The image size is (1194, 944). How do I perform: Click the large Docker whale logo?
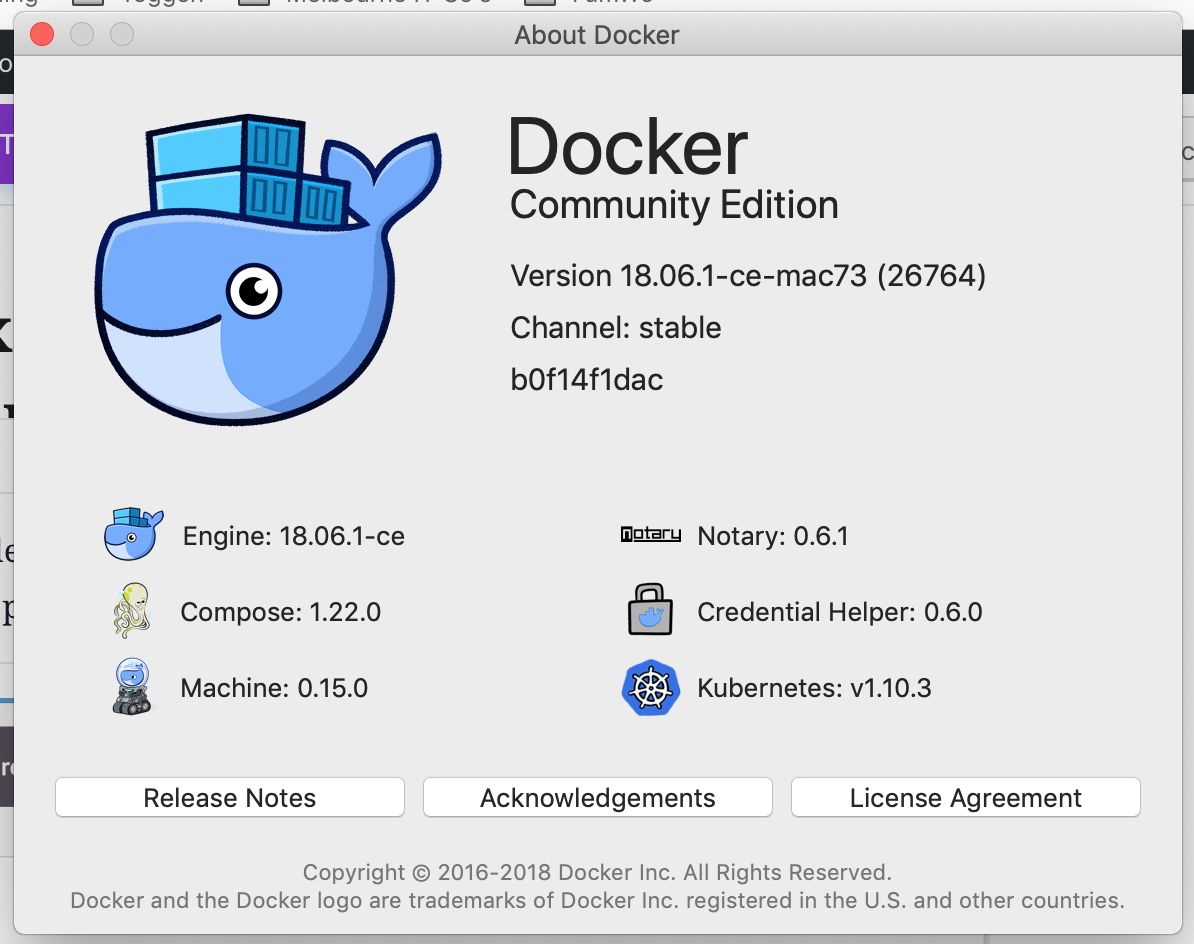[268, 269]
